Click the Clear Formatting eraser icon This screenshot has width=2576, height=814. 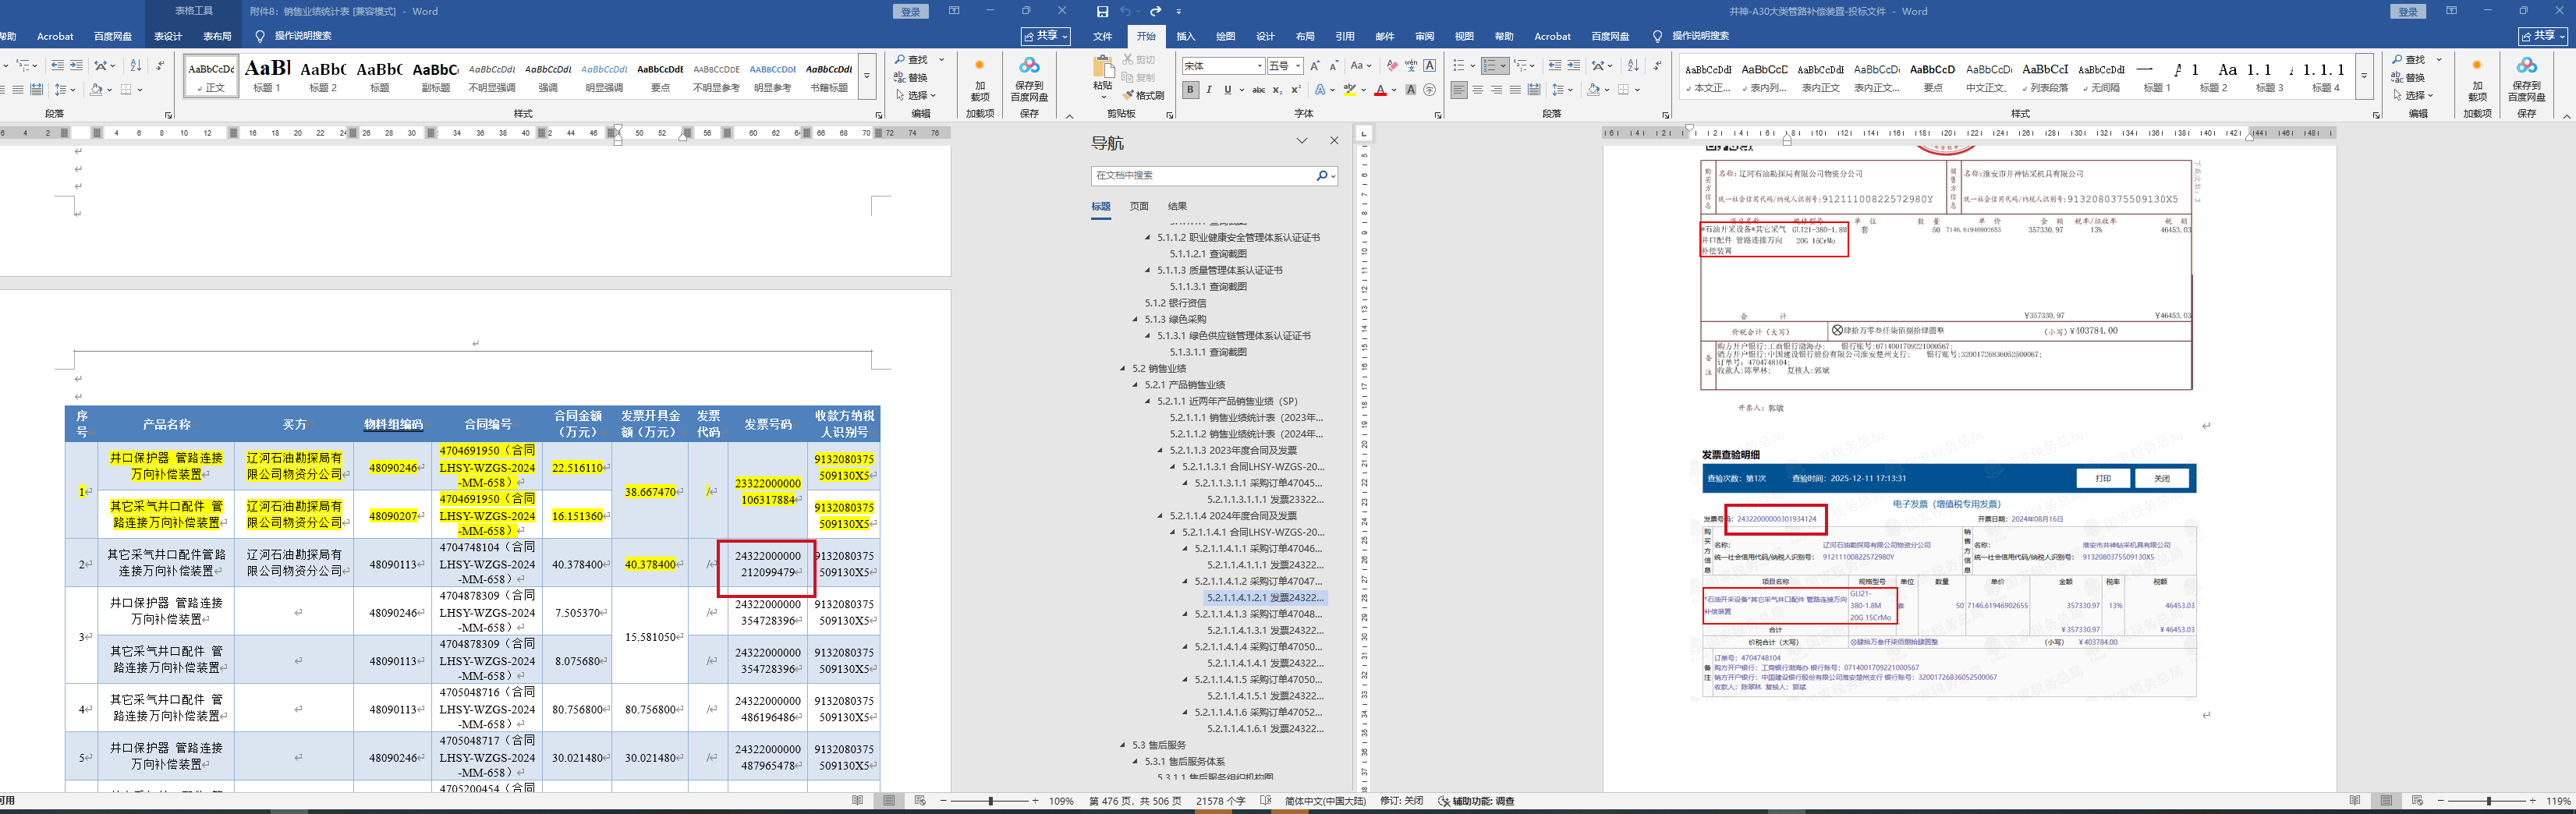pos(1391,66)
